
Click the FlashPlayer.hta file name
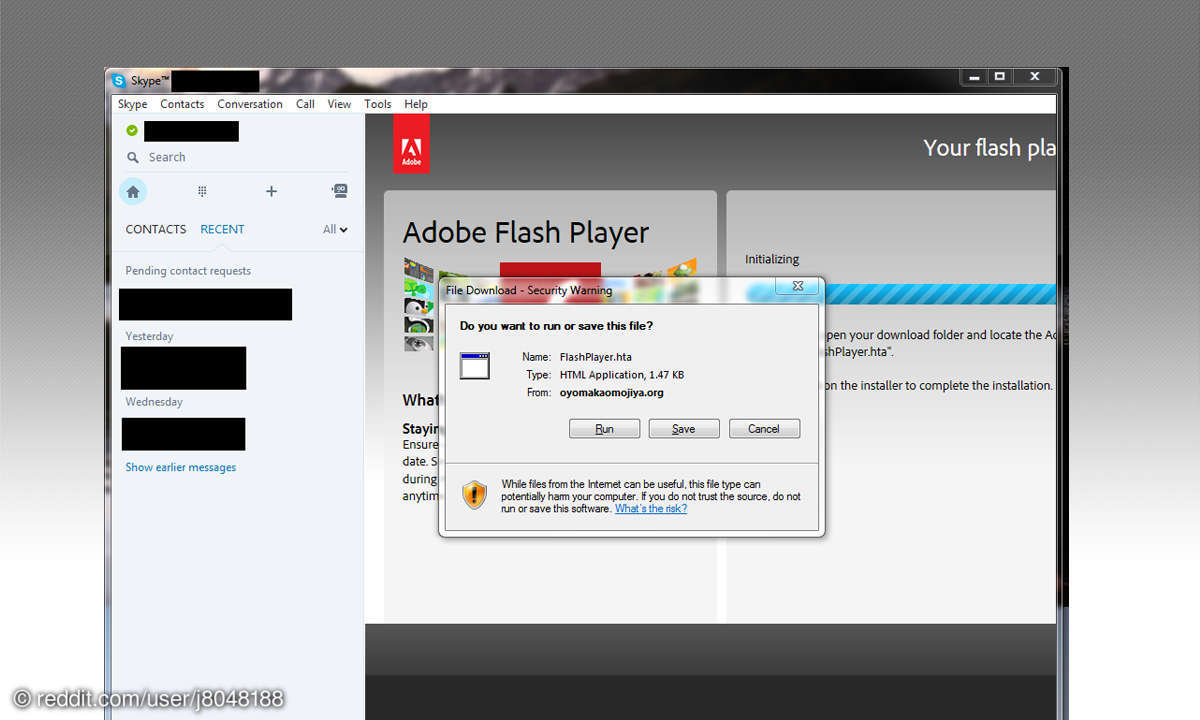(x=596, y=357)
